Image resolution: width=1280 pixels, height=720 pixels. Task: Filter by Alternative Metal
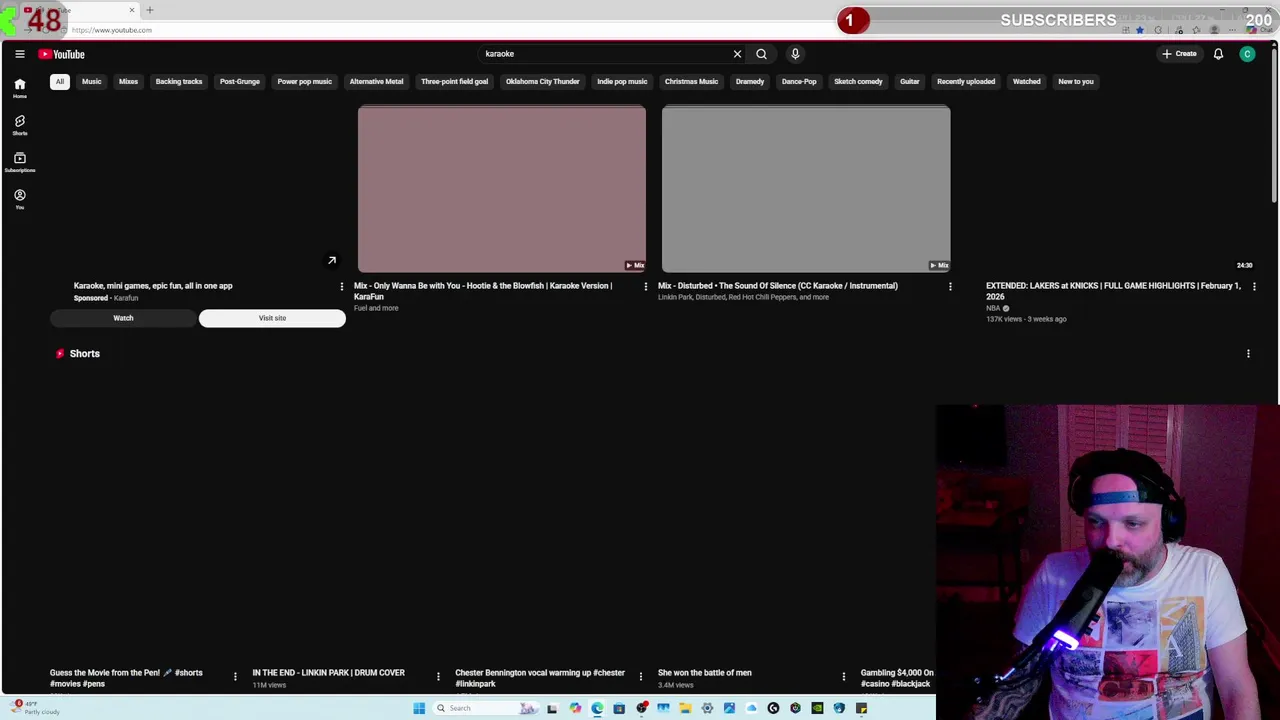(376, 82)
